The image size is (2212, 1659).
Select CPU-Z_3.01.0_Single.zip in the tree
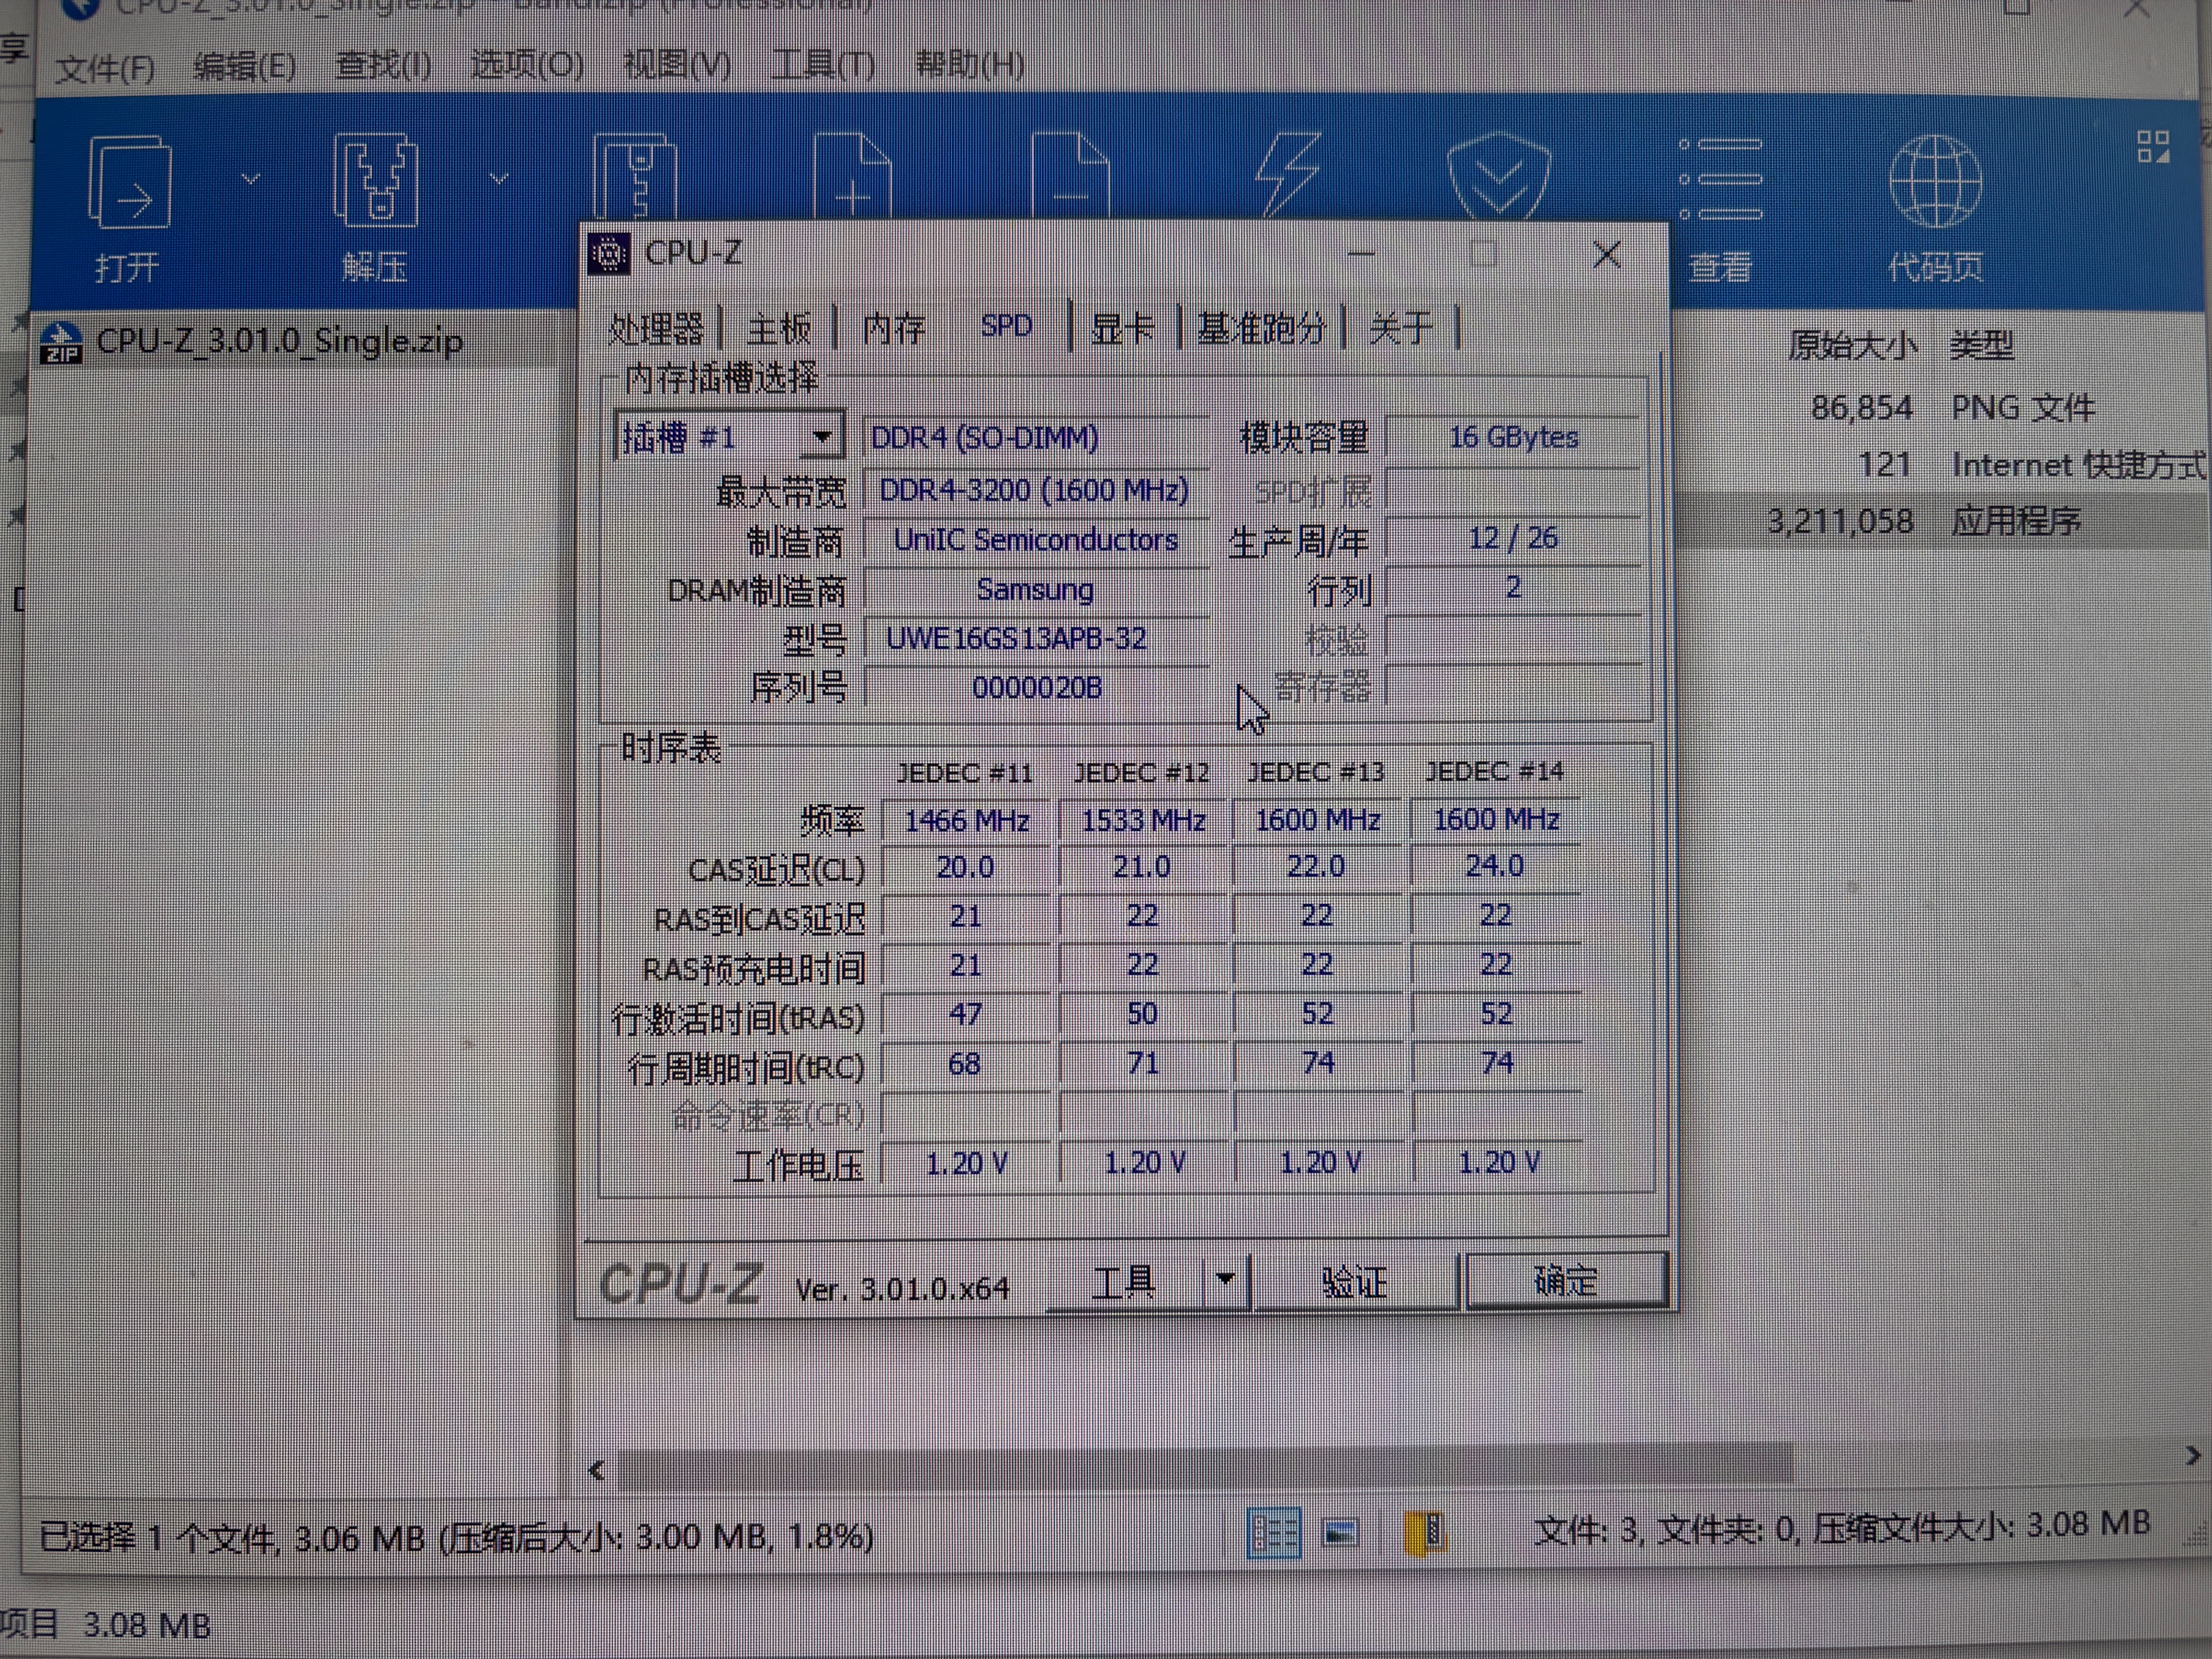(280, 342)
